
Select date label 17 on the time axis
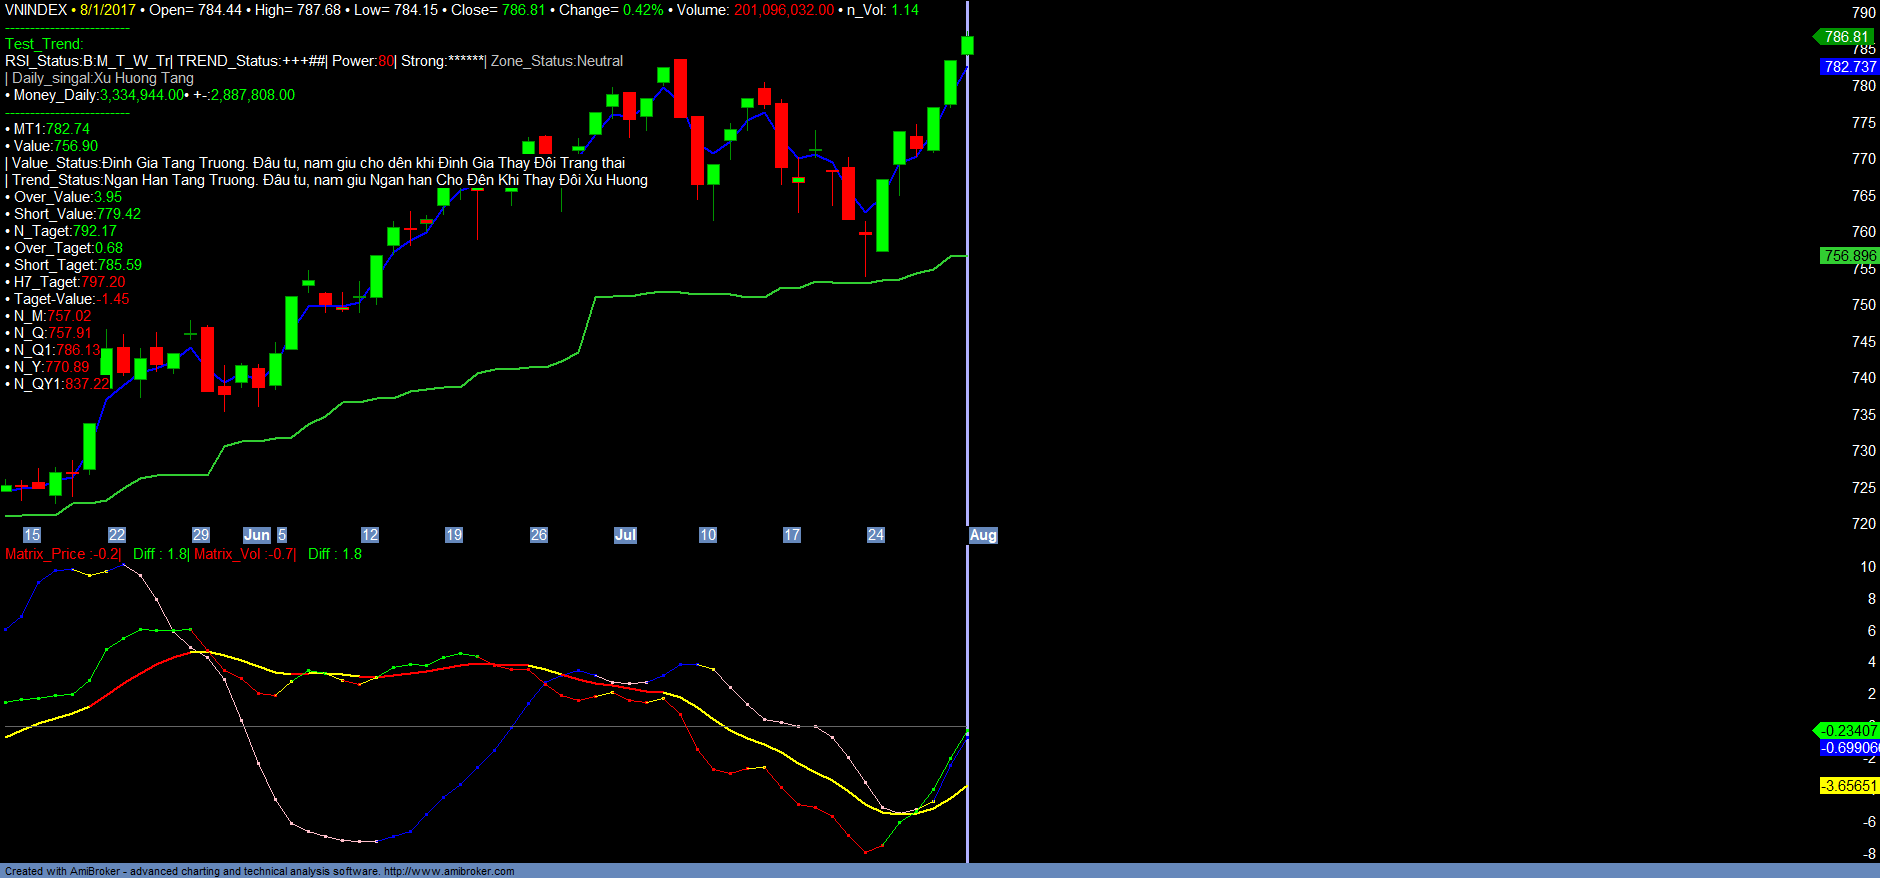792,535
